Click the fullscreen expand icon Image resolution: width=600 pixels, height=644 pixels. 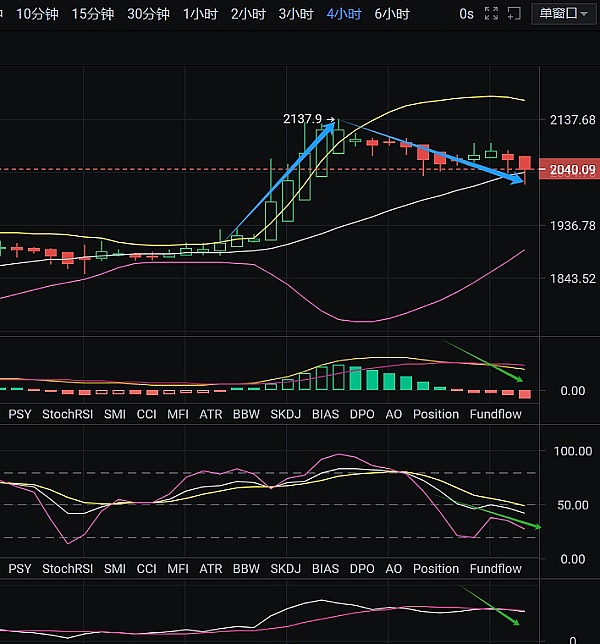pos(490,14)
